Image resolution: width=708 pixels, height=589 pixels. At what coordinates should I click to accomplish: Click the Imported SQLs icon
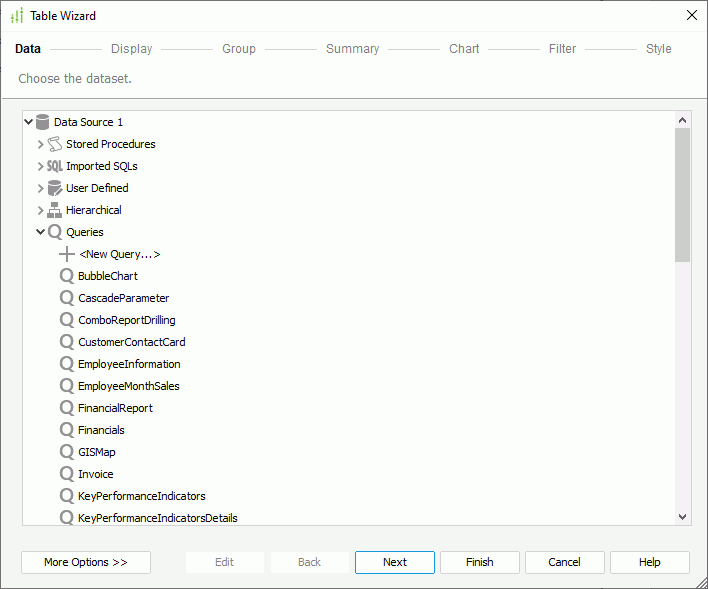(55, 166)
